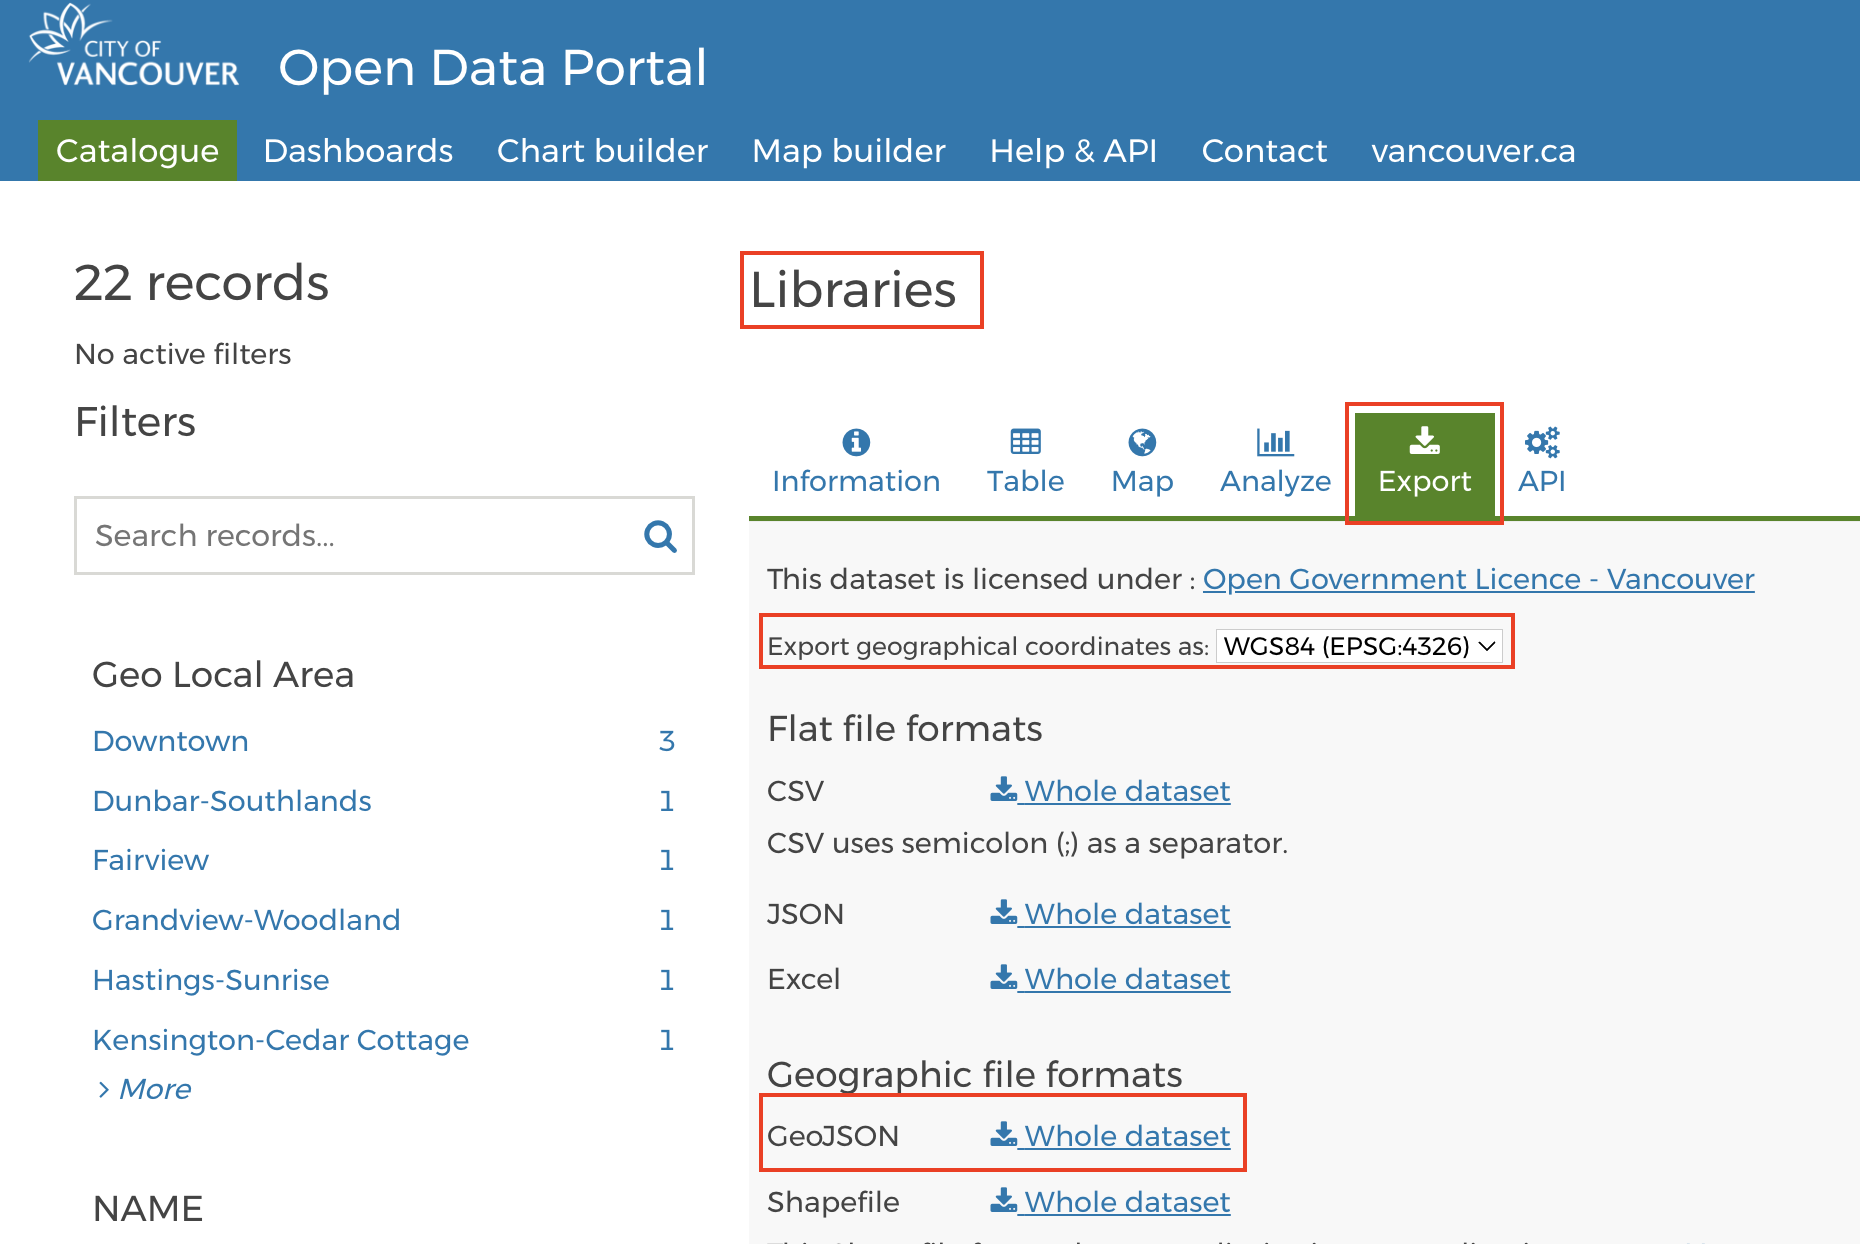The image size is (1860, 1244).
Task: Click the API gears icon
Action: tap(1541, 441)
